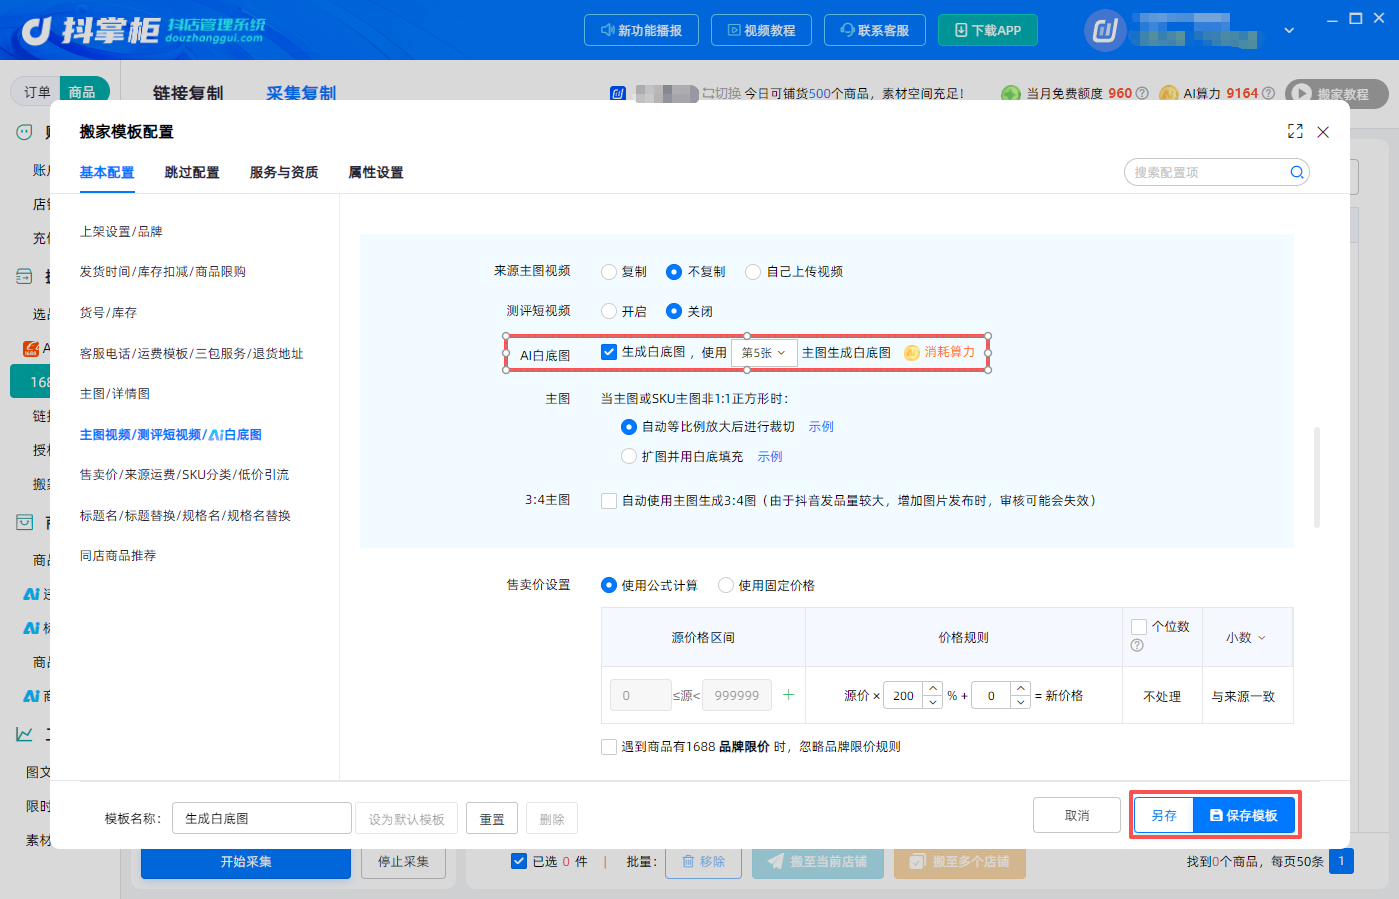This screenshot has height=899, width=1399.
Task: Decrease the added amount 0 stepper
Action: pos(1020,702)
